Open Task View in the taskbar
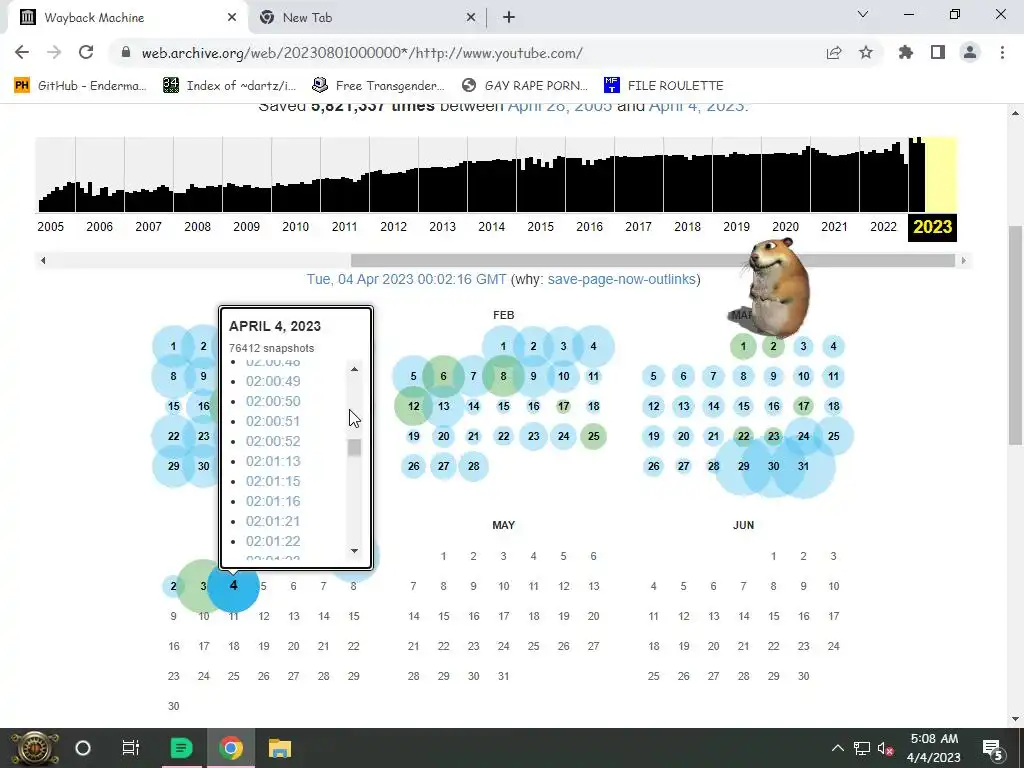 click(x=131, y=748)
